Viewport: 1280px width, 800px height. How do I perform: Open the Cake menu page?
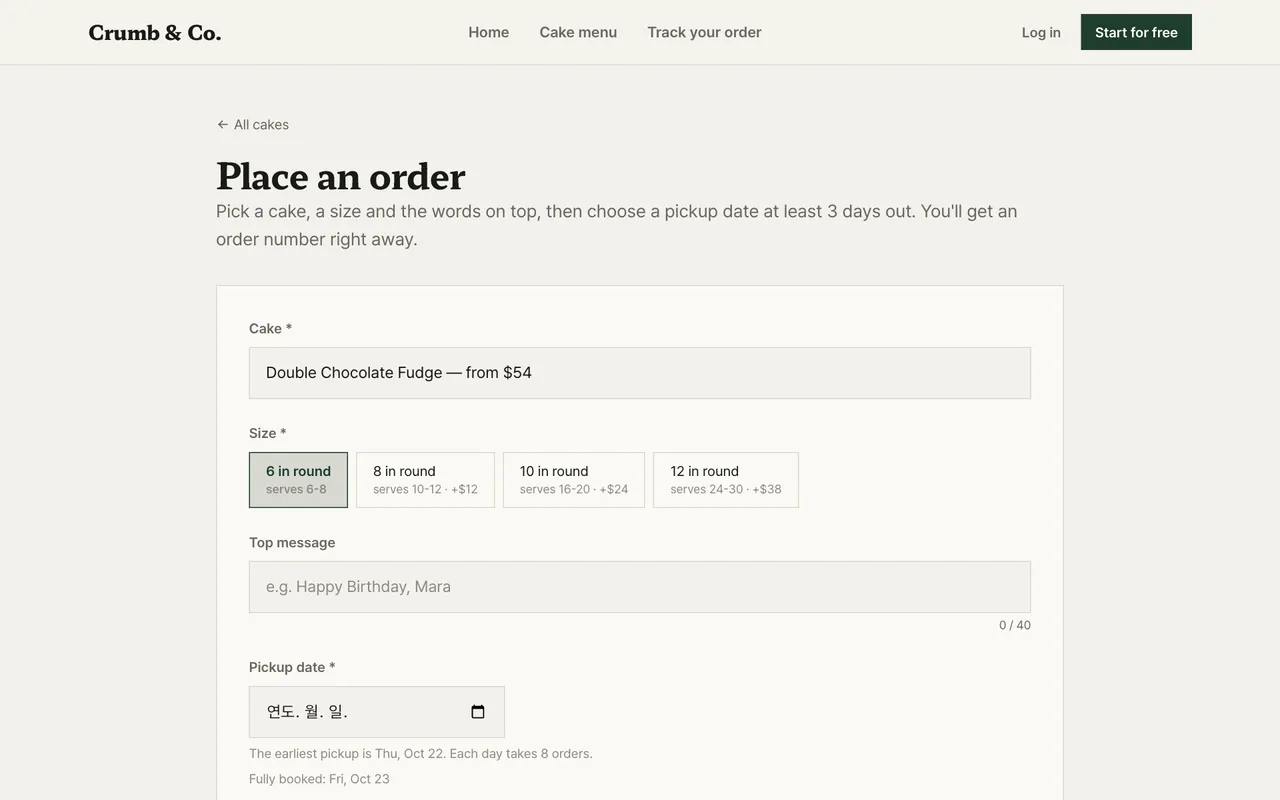coord(578,32)
